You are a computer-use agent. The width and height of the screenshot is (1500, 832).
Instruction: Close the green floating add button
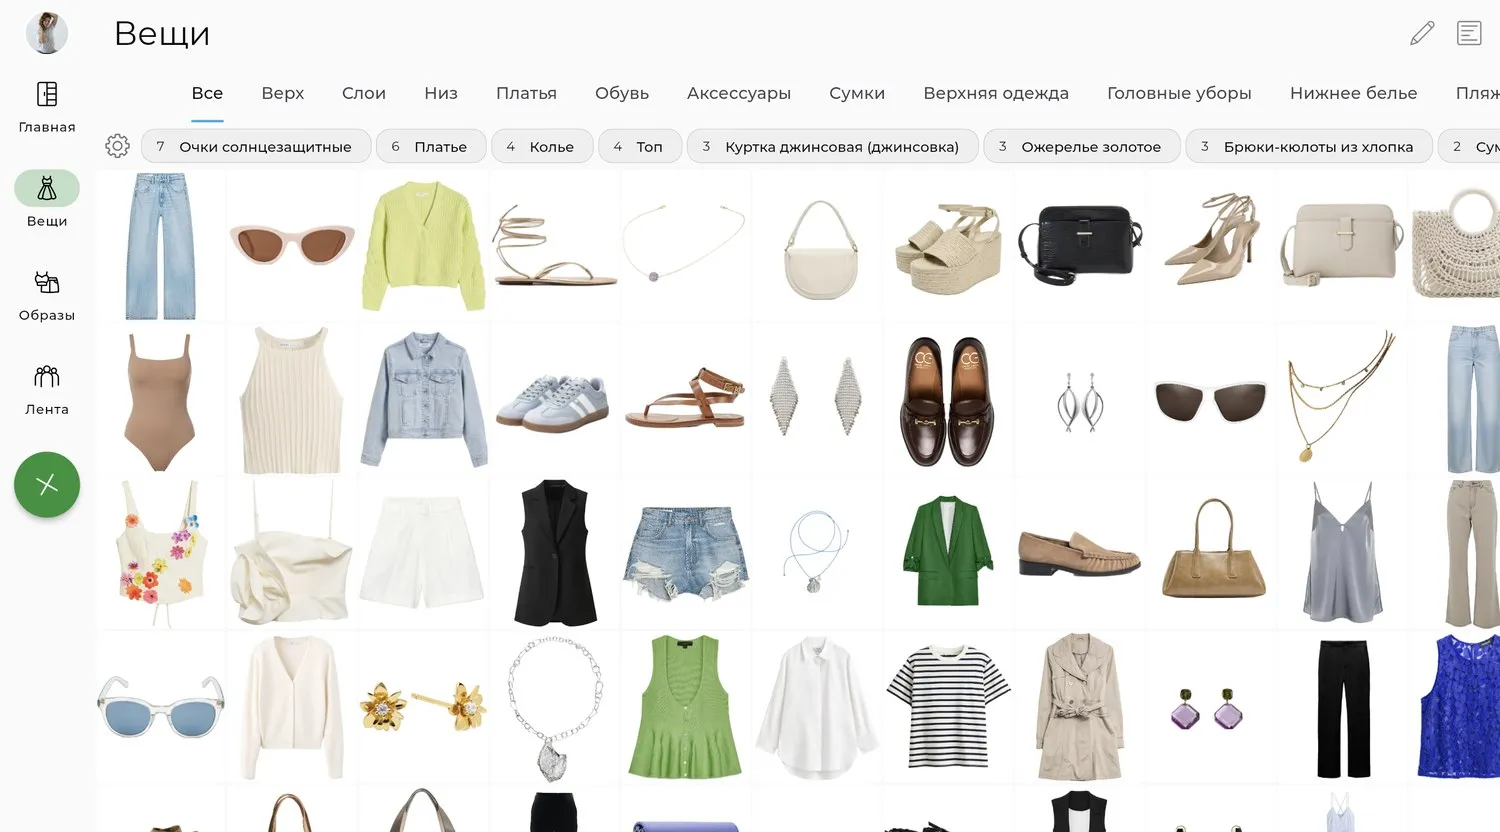click(x=47, y=485)
